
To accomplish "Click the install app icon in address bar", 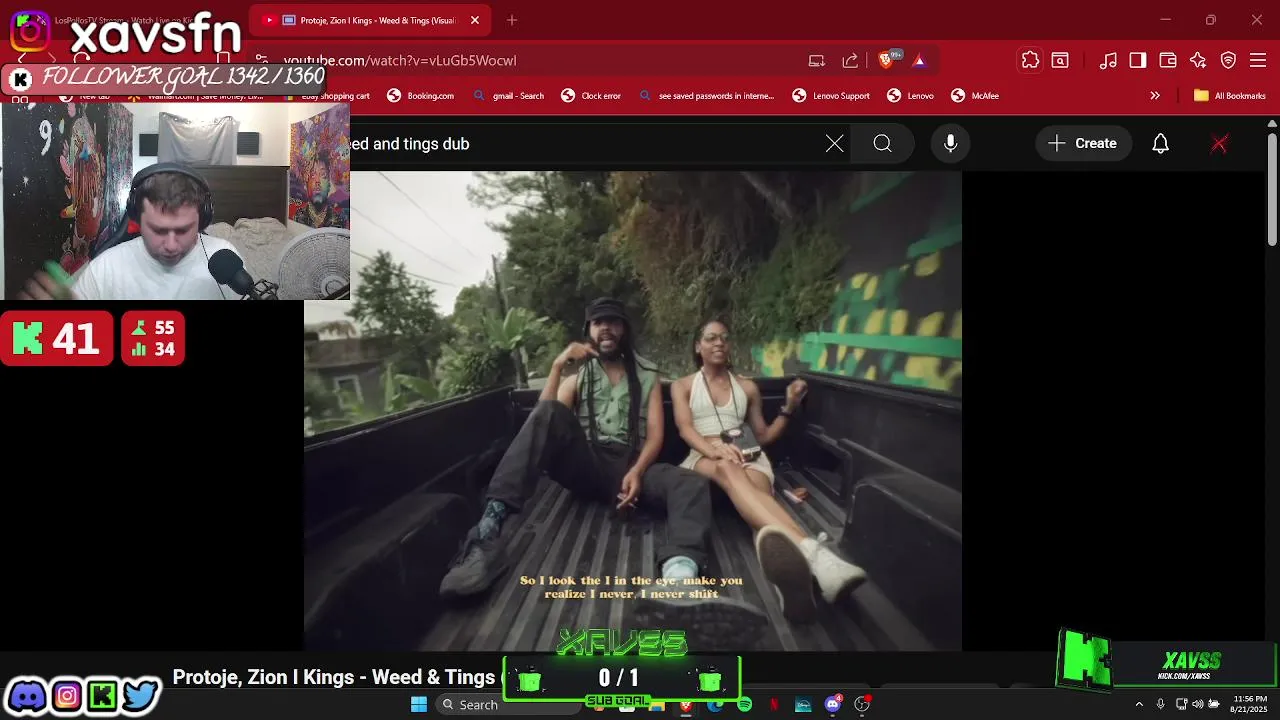I will (x=817, y=61).
